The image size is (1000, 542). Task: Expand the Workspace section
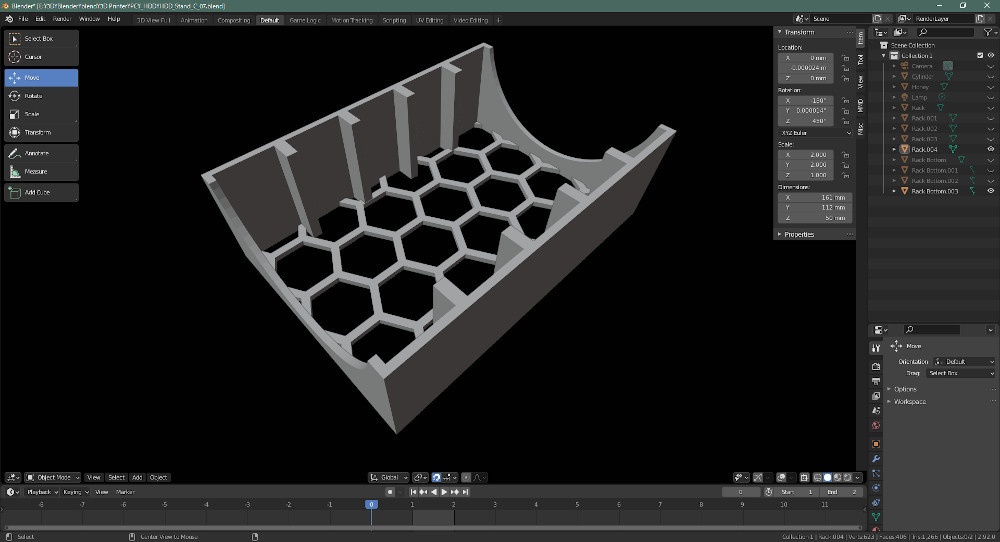(x=909, y=402)
